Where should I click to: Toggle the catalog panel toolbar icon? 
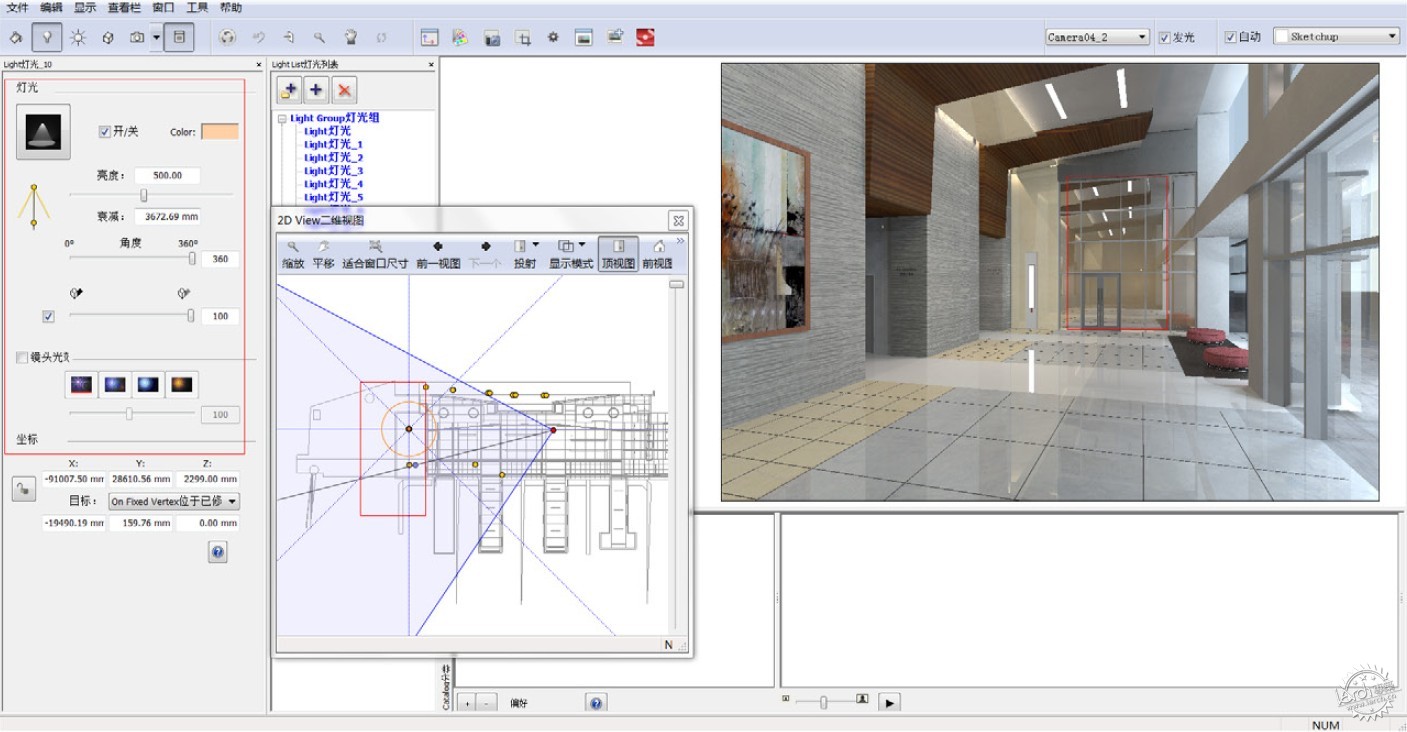(x=179, y=38)
